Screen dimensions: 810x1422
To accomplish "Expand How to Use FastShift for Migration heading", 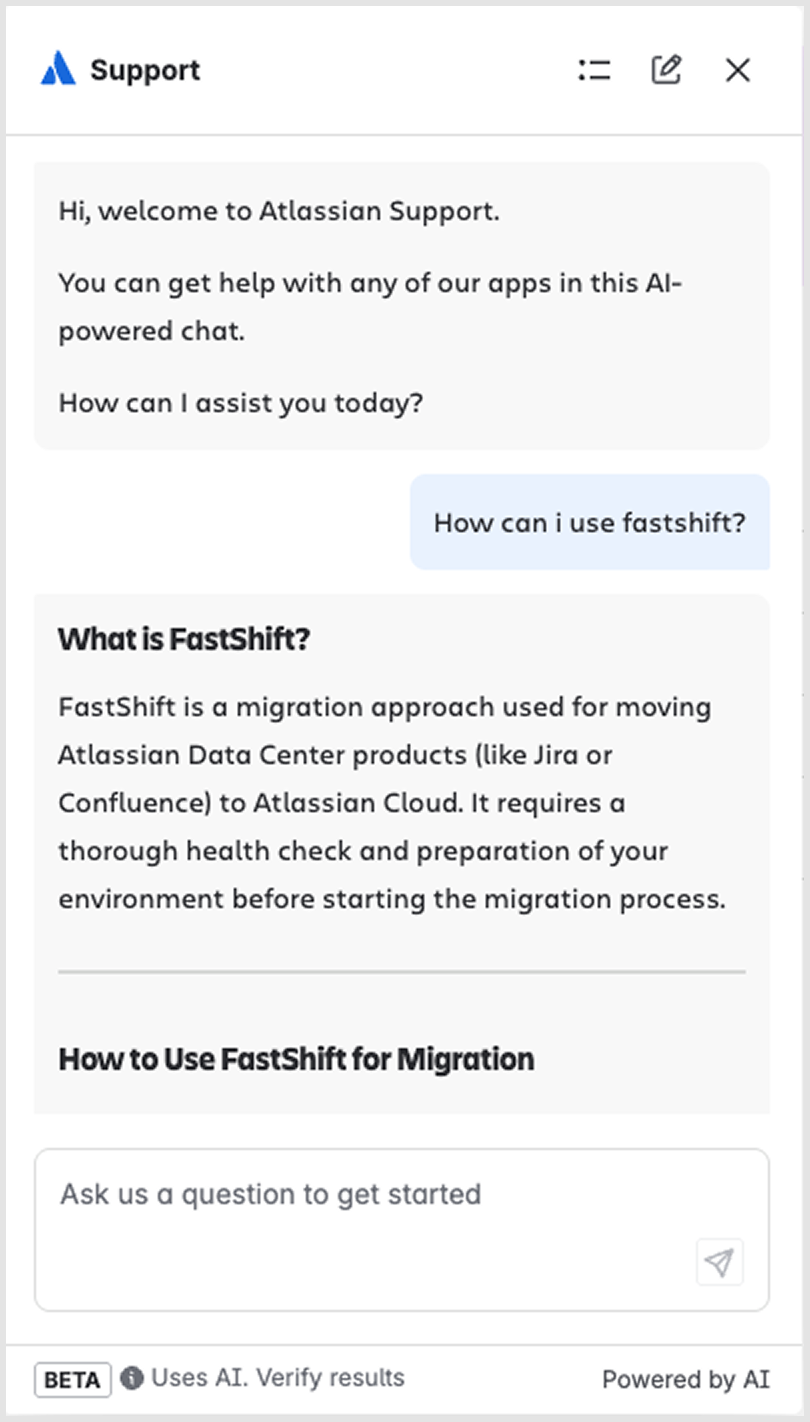I will (x=297, y=1059).
